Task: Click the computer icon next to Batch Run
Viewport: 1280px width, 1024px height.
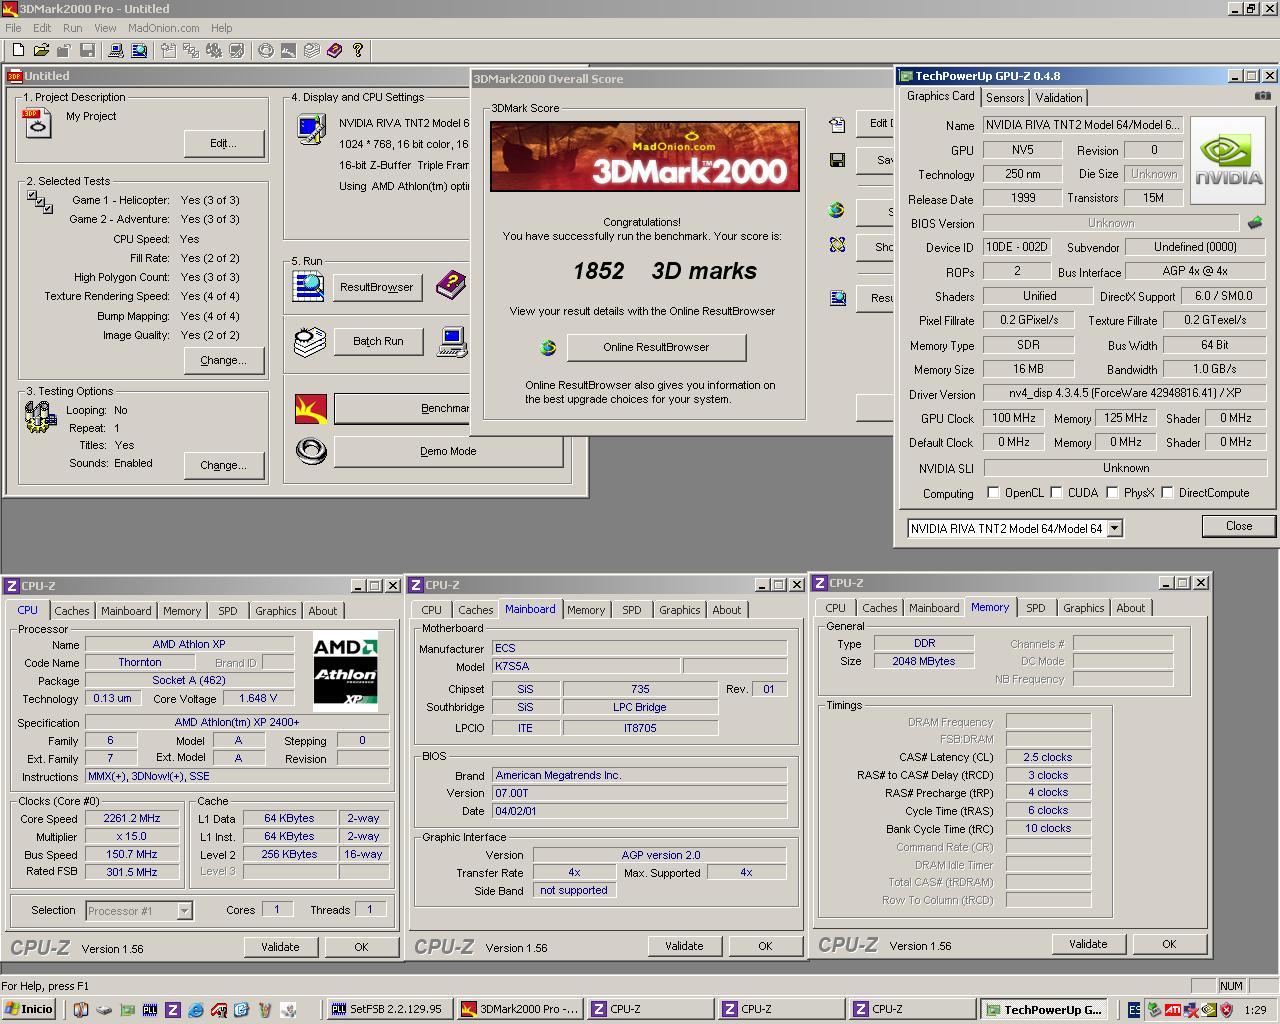Action: (x=452, y=341)
